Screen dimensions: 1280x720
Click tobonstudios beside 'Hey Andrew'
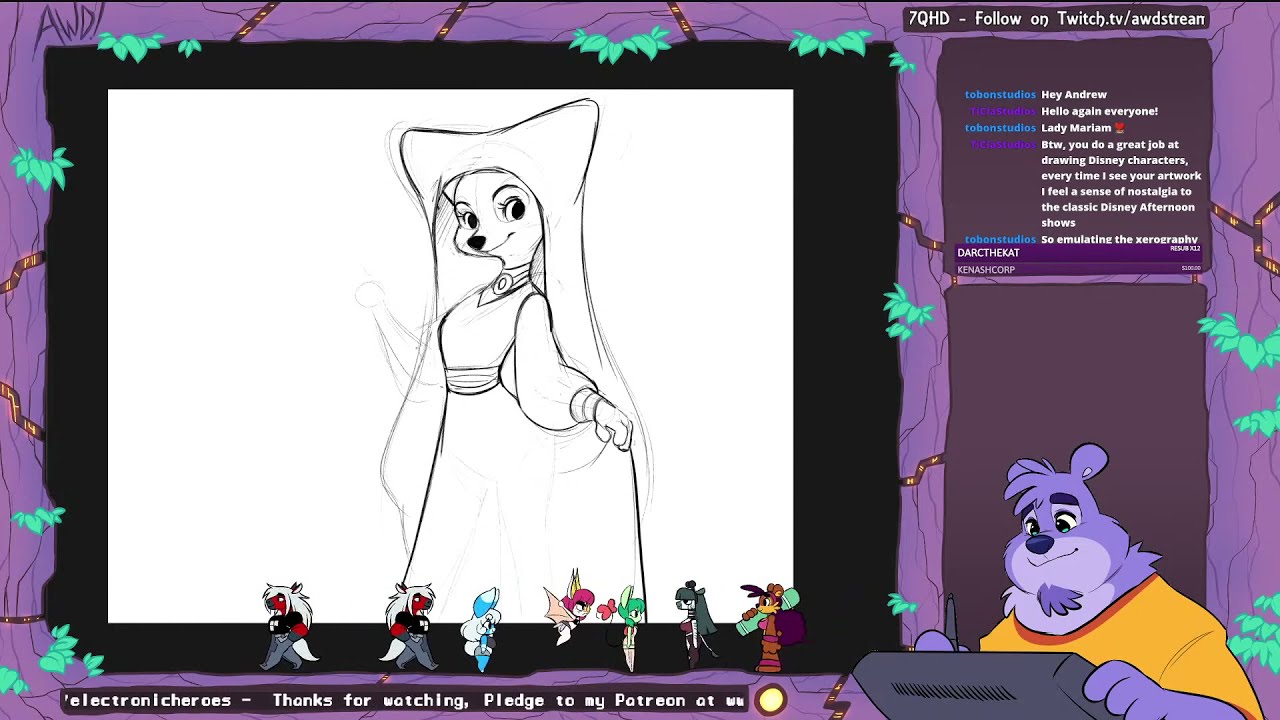tap(1000, 94)
